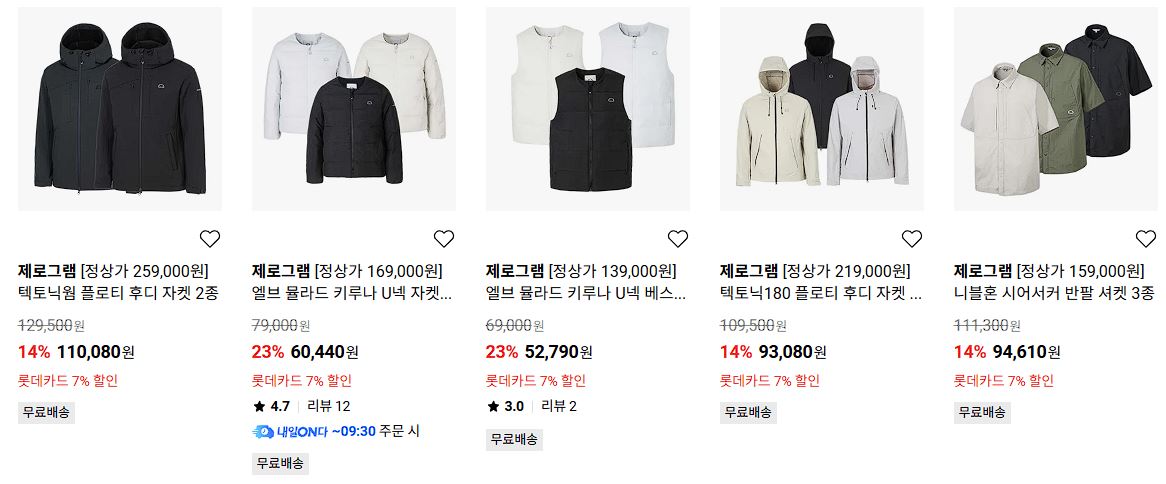Add 니블혼 시어서커 반팔 셔켓 to wishlist
This screenshot has height=484, width=1166.
pos(1146,239)
